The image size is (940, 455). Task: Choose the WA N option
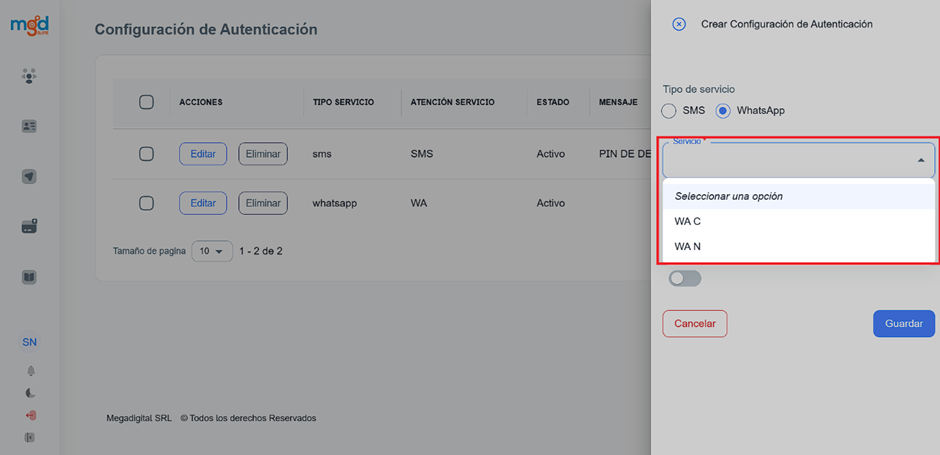(688, 246)
